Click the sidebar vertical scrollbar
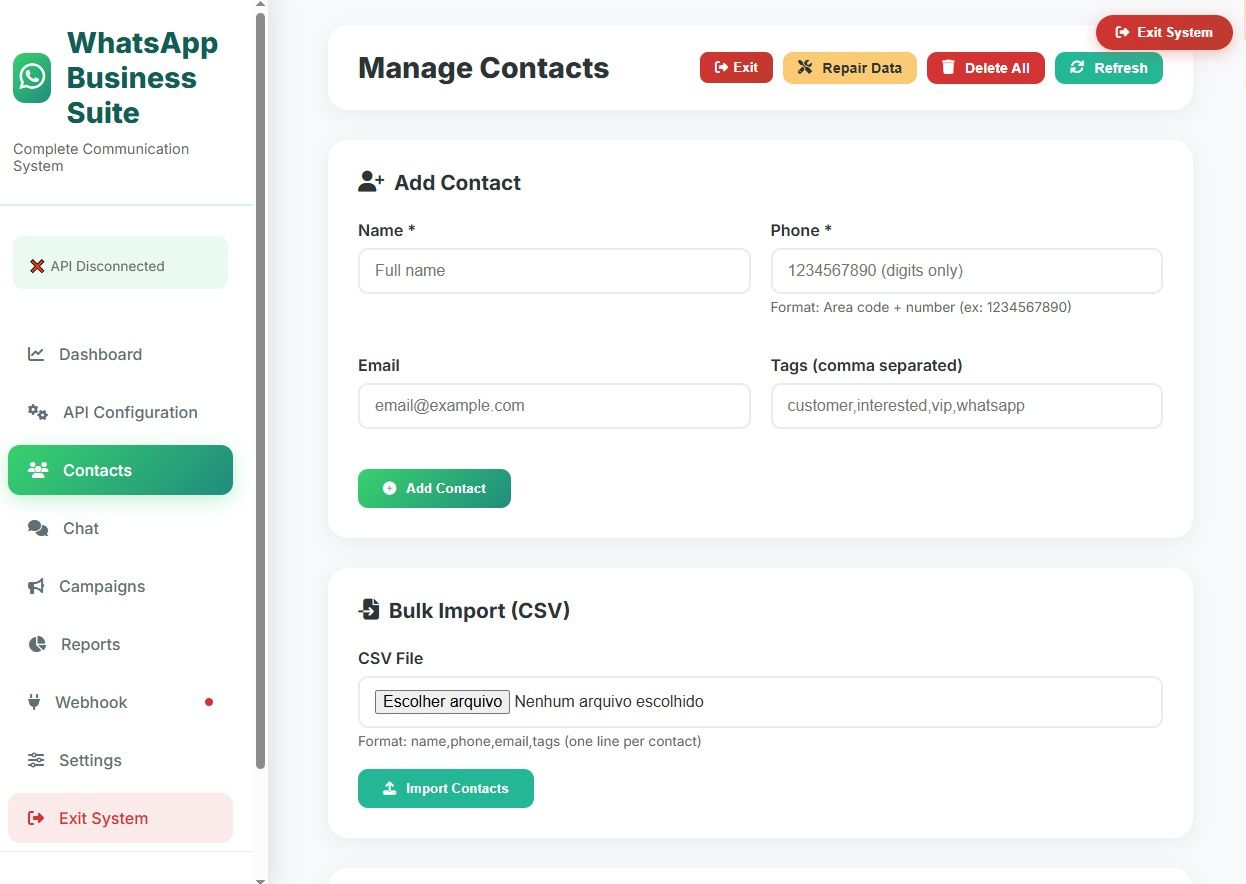The width and height of the screenshot is (1246, 884). point(261,390)
